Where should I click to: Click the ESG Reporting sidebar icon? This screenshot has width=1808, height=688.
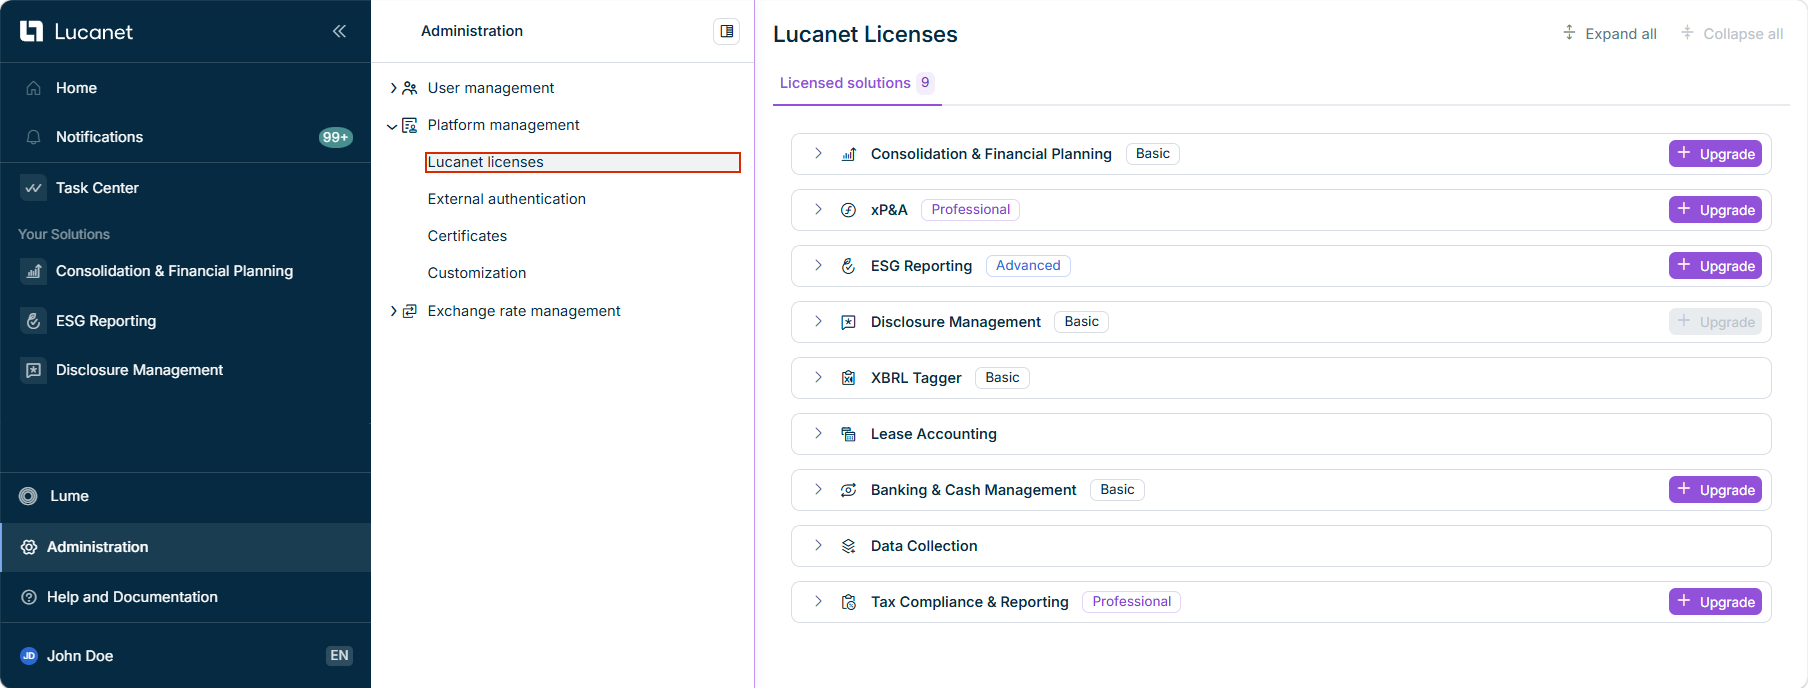coord(33,321)
